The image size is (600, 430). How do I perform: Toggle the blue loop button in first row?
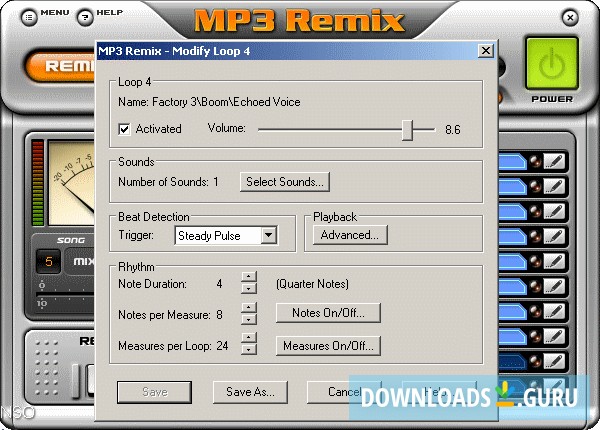(x=513, y=161)
